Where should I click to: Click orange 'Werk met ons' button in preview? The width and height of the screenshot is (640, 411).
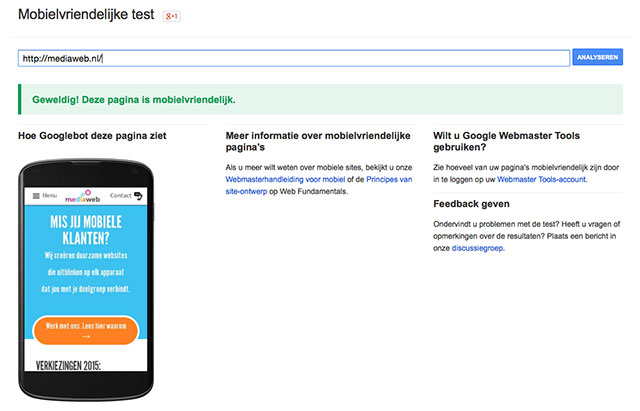point(86,330)
